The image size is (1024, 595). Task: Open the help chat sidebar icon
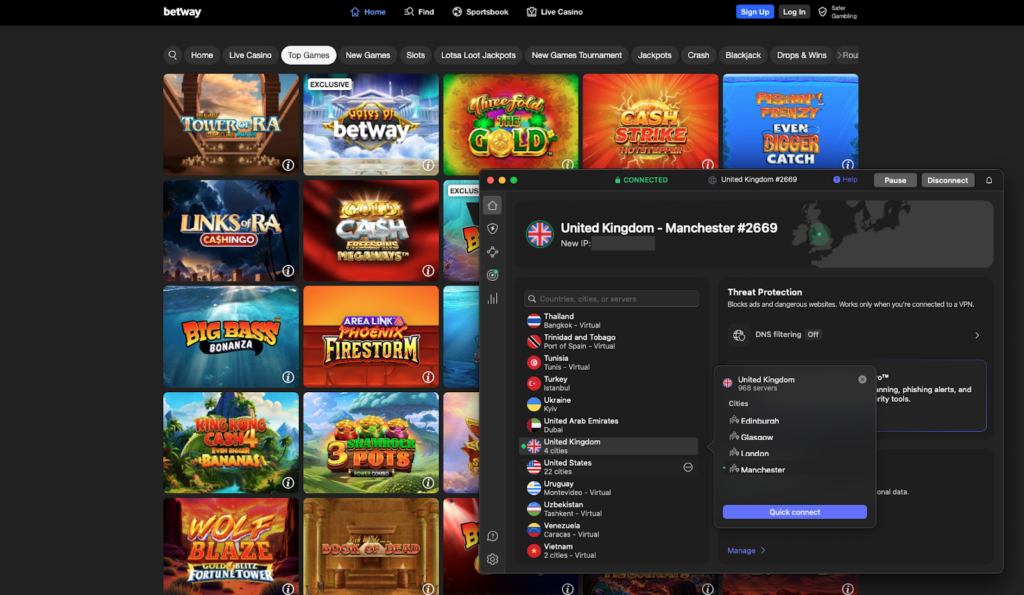click(x=492, y=536)
